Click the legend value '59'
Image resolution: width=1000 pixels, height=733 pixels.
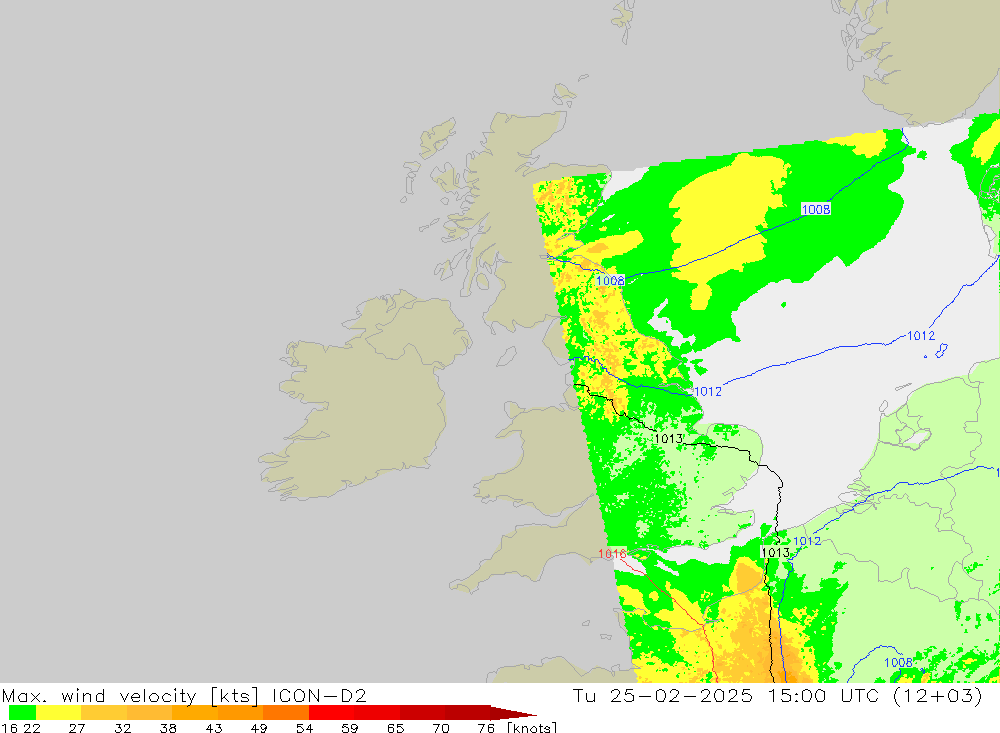(x=349, y=728)
